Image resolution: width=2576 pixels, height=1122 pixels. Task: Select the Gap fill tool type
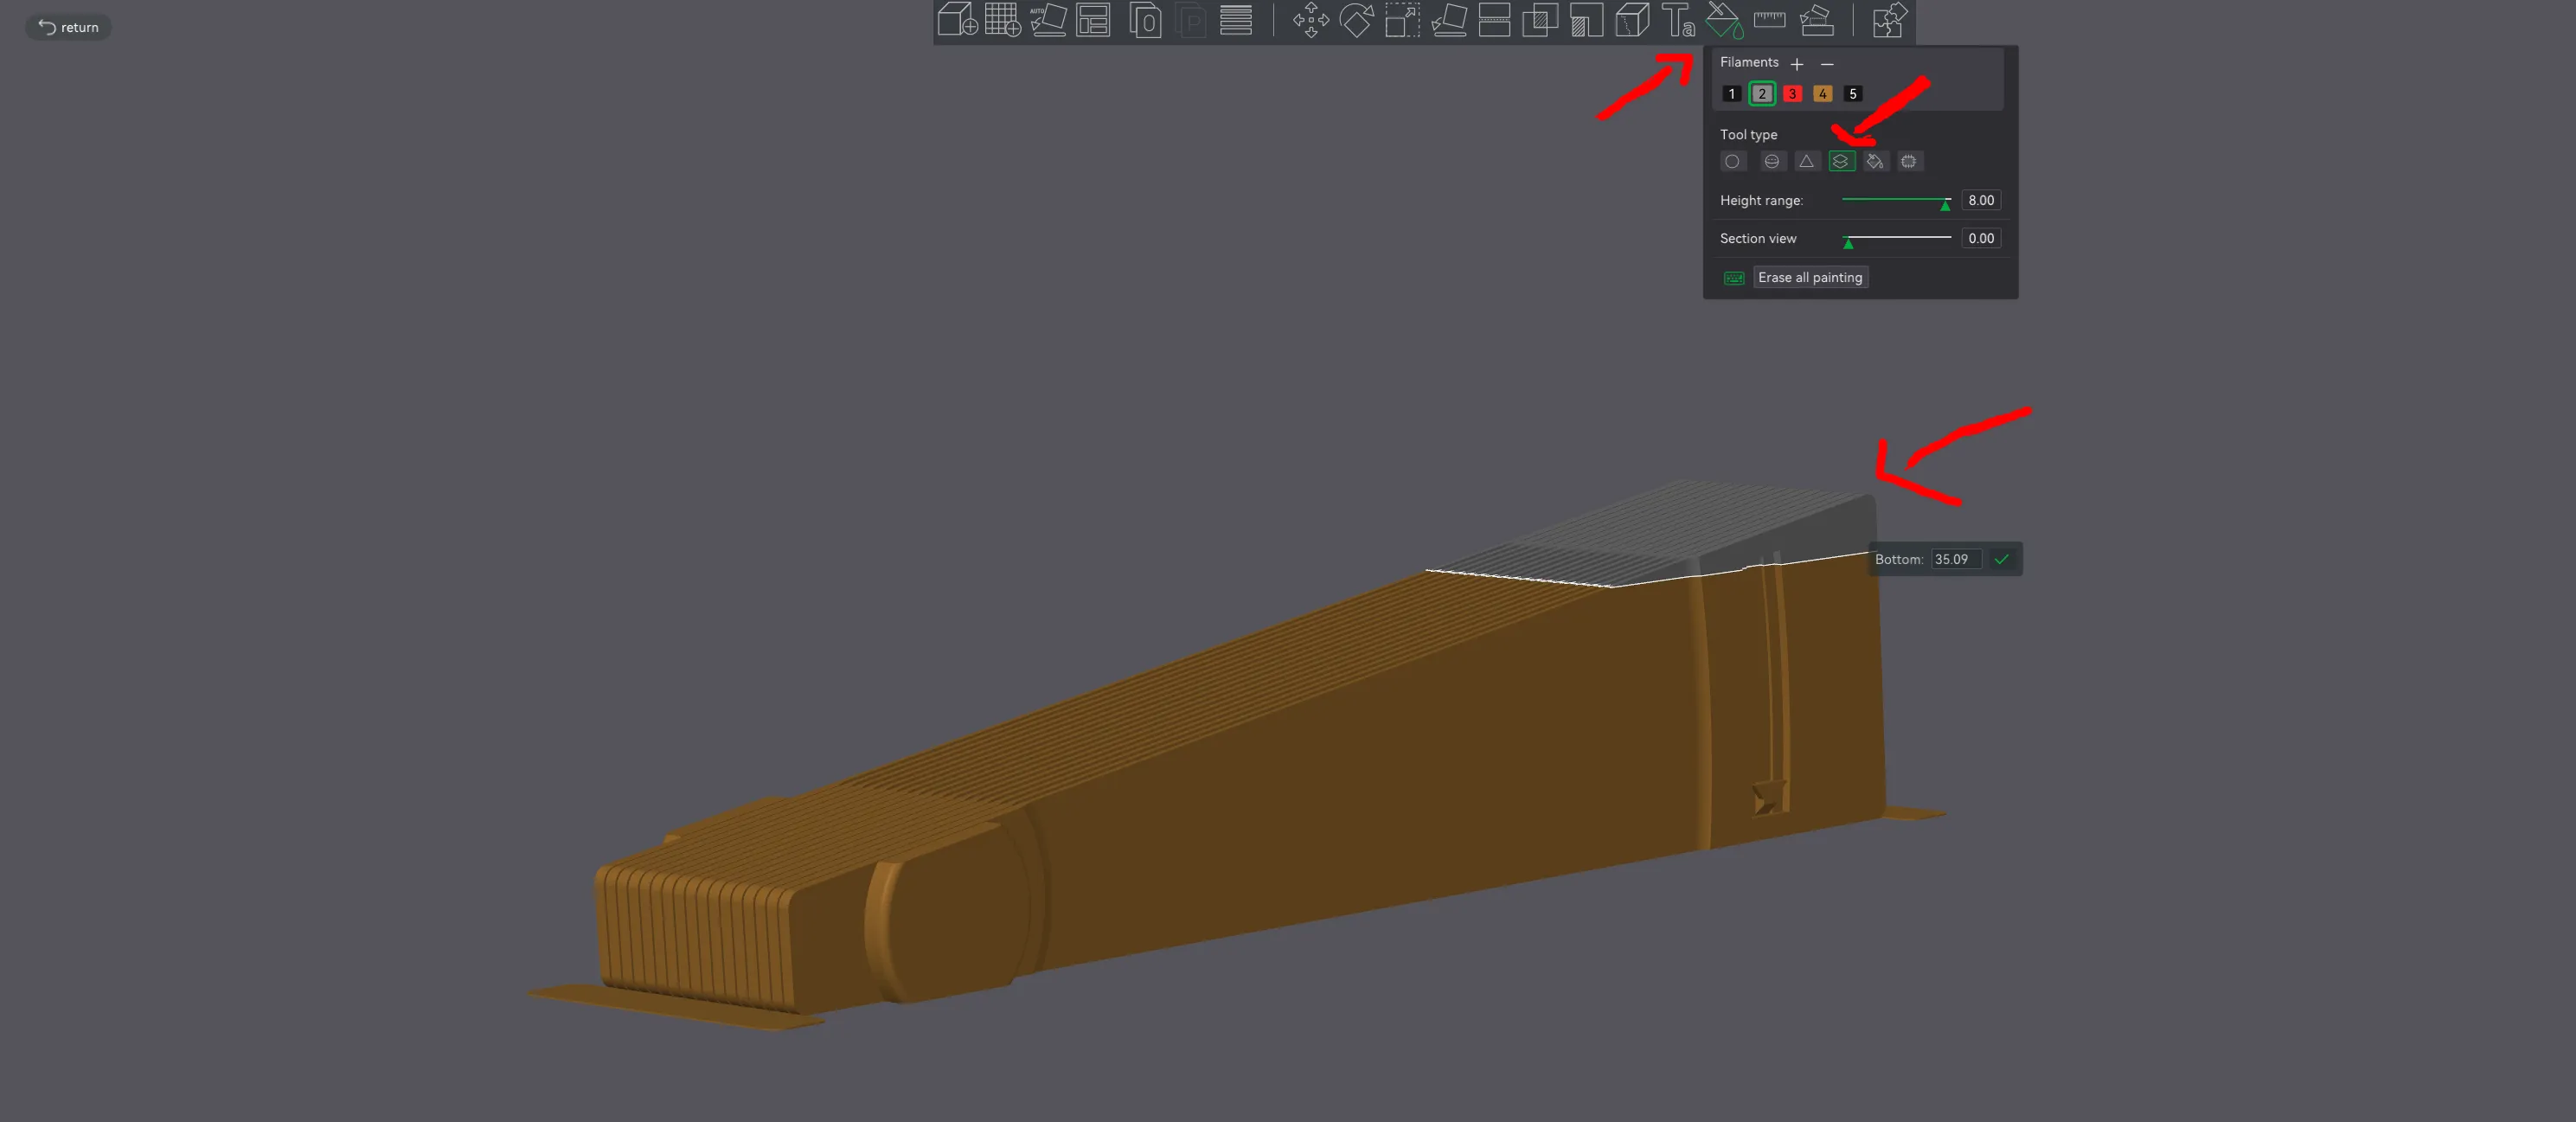click(x=1909, y=161)
